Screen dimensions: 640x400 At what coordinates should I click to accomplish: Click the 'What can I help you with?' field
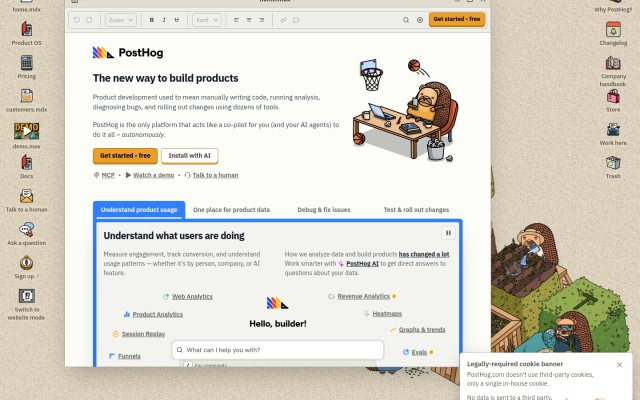(278, 350)
